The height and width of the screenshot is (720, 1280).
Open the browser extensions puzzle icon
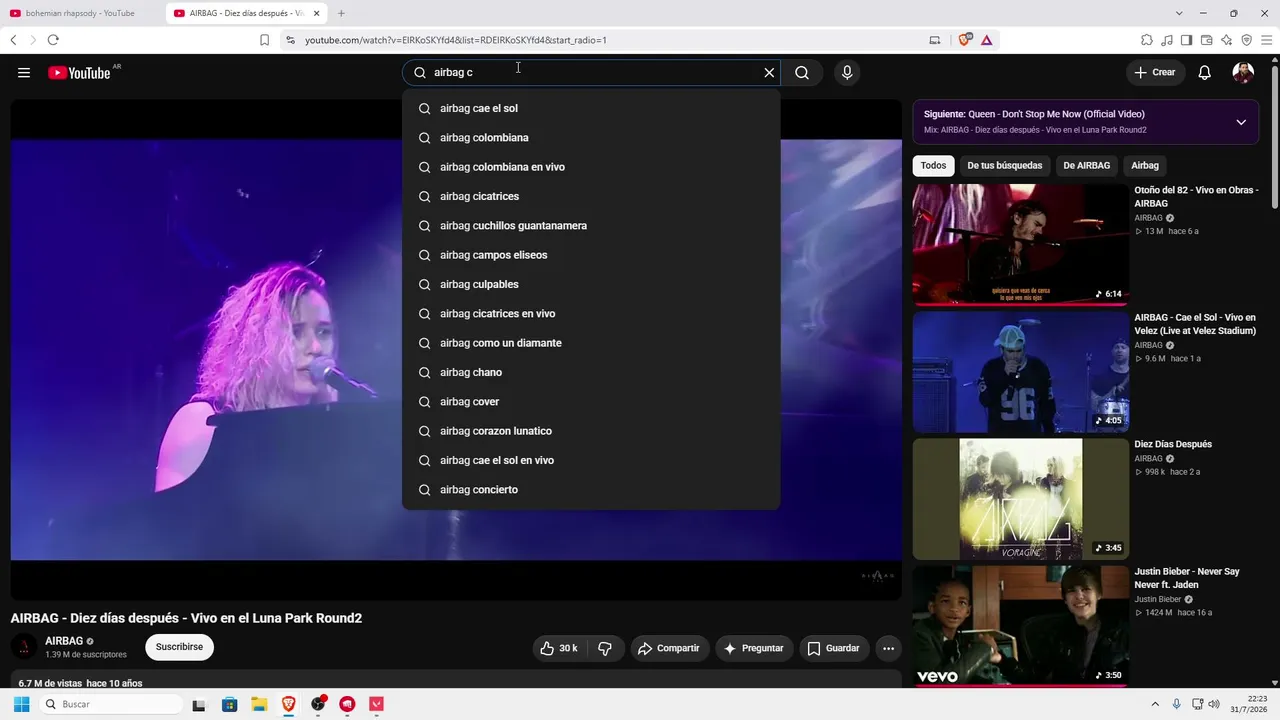coord(1147,40)
